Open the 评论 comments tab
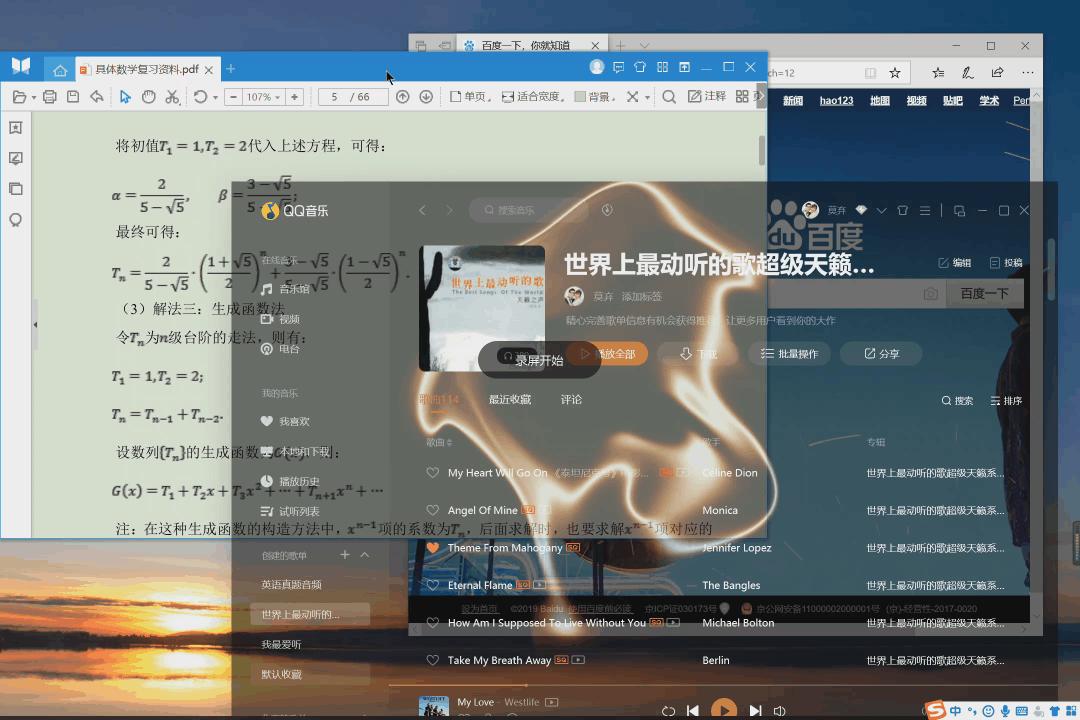The width and height of the screenshot is (1080, 720). point(571,398)
